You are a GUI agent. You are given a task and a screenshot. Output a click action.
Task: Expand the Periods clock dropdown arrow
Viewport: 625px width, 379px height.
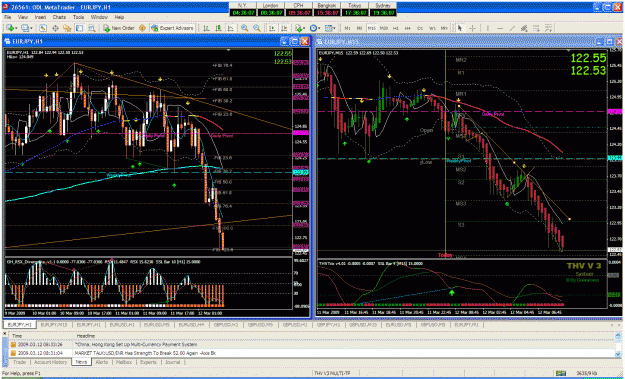pos(320,28)
